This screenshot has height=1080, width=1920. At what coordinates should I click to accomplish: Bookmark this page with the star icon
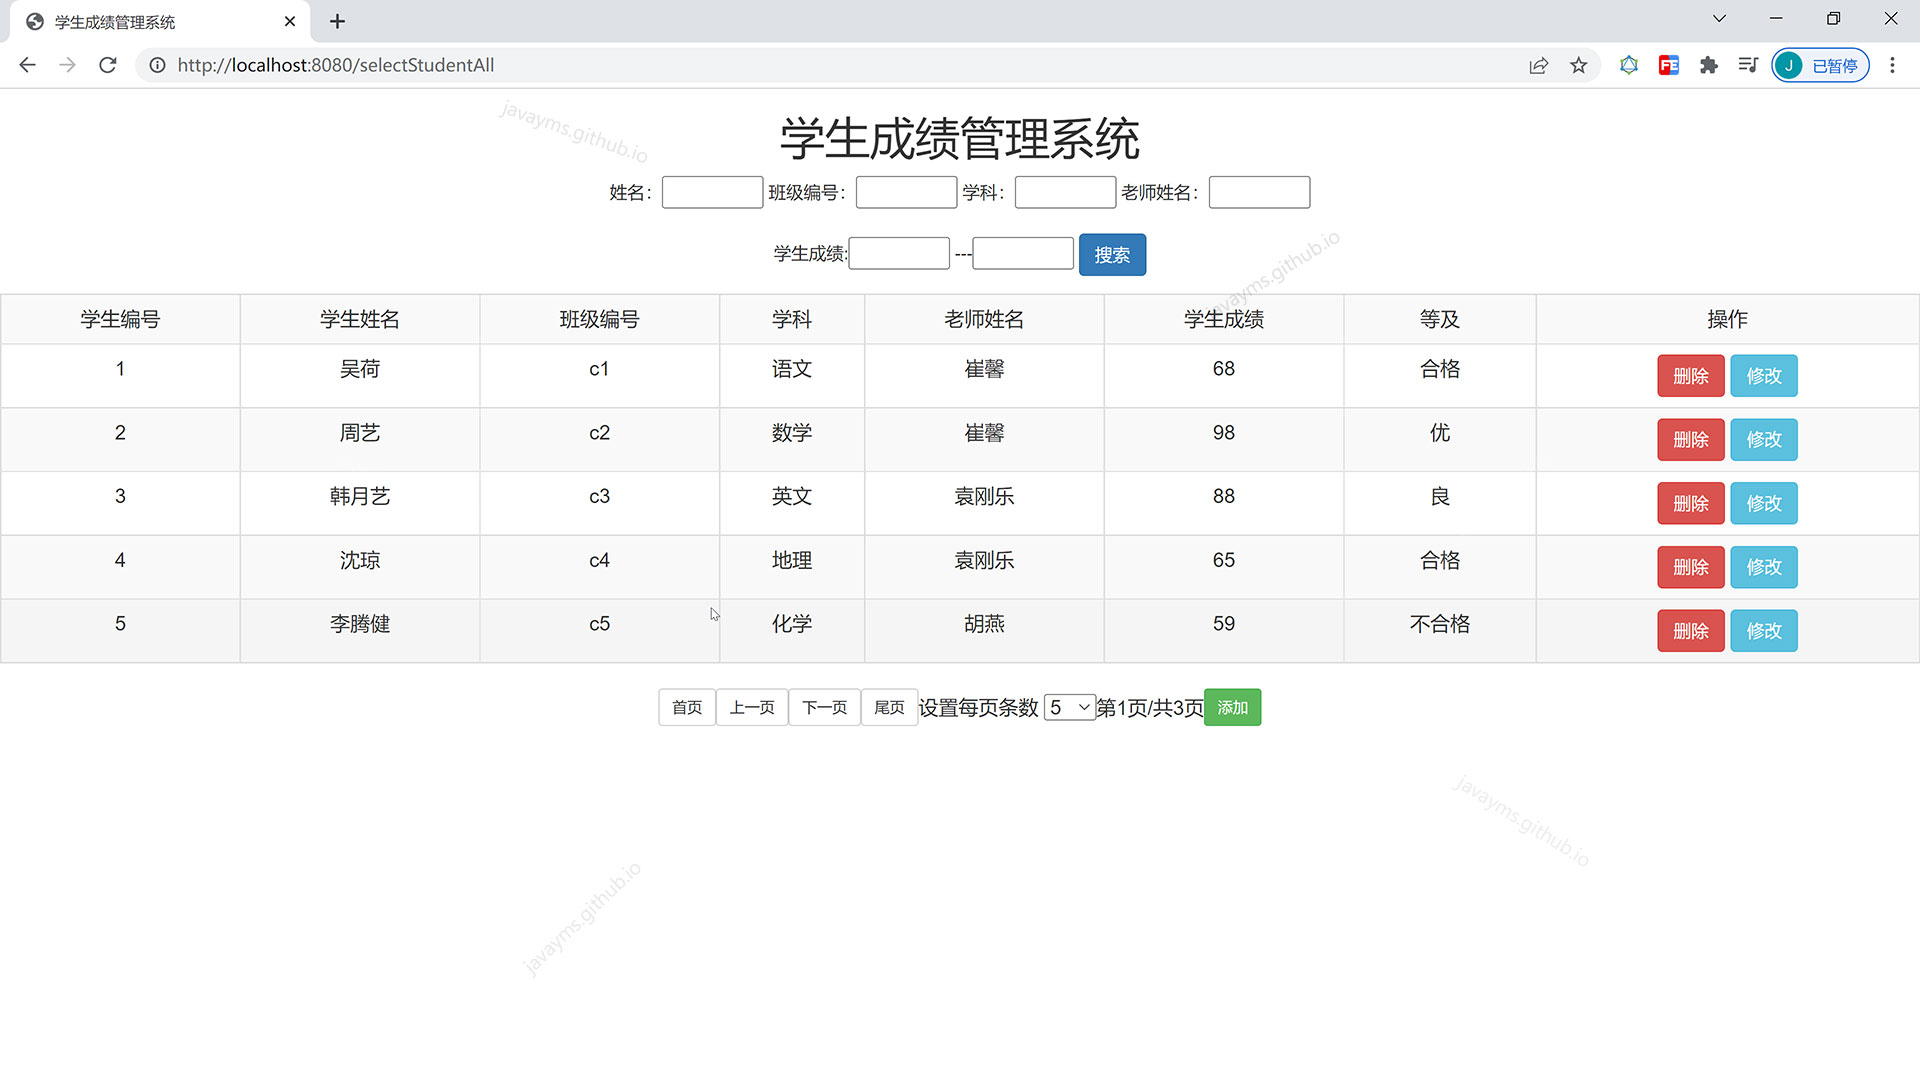click(1578, 65)
